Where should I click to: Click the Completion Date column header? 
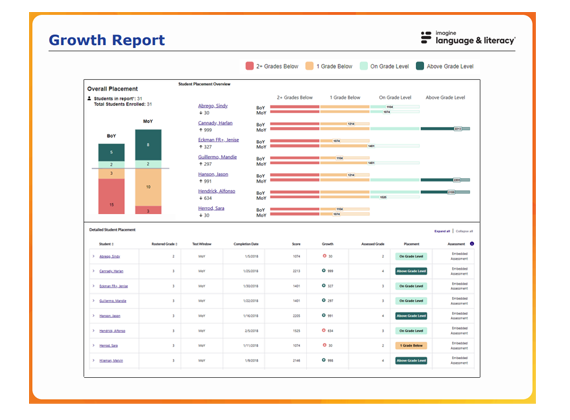click(x=246, y=244)
